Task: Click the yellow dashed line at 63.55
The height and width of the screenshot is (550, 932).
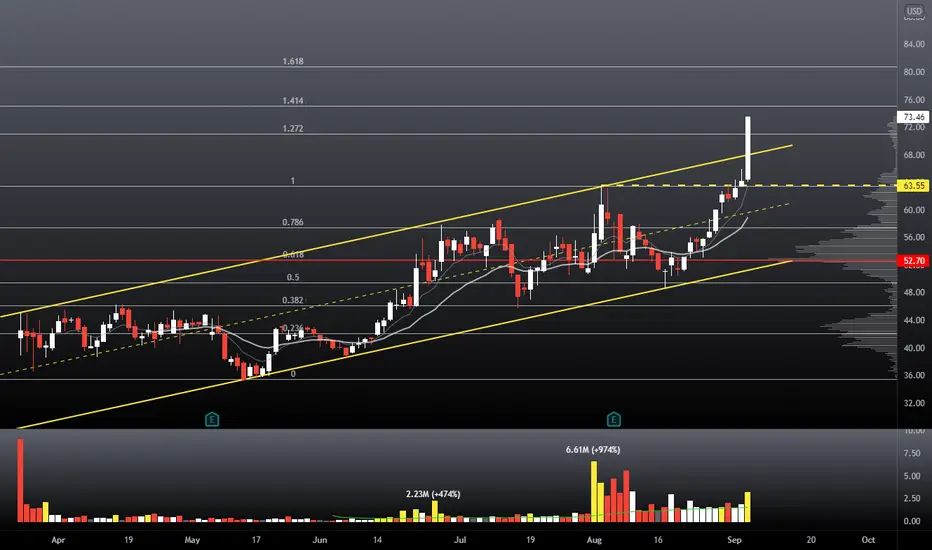Action: [x=749, y=186]
